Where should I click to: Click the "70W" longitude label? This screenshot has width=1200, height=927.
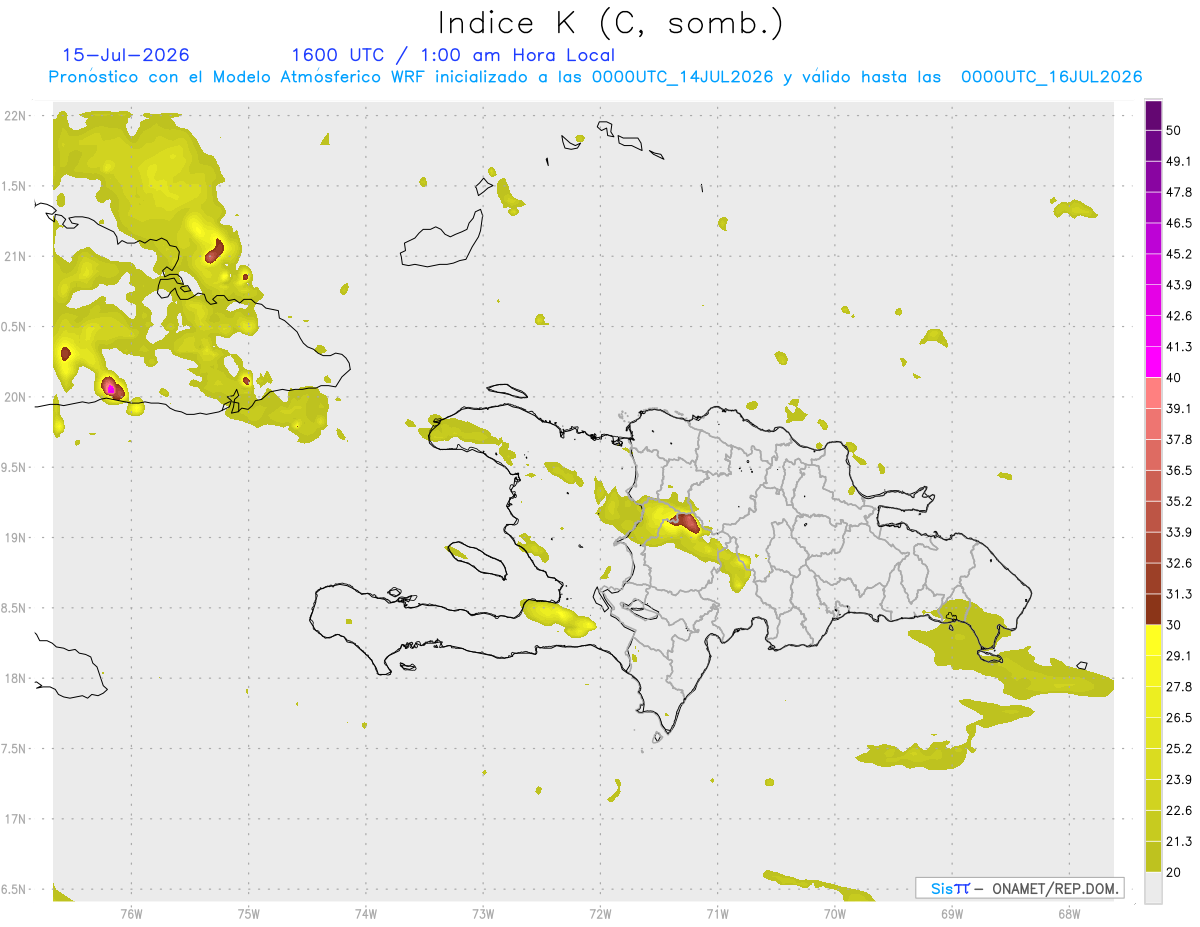835,913
